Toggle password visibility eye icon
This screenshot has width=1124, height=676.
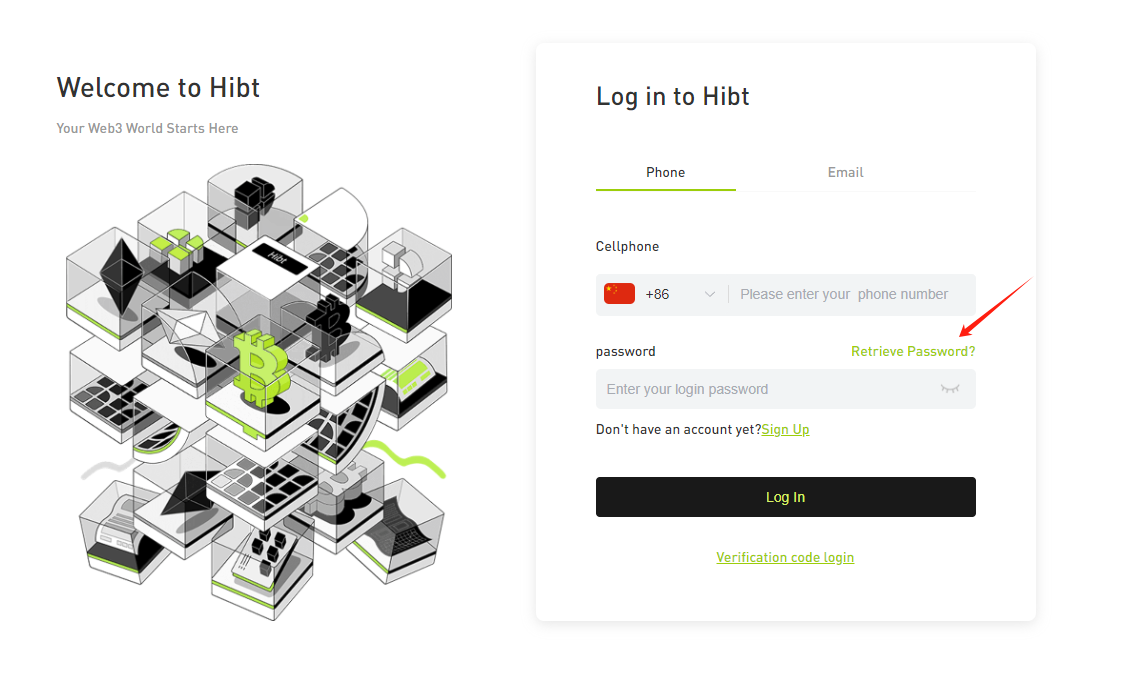point(950,389)
